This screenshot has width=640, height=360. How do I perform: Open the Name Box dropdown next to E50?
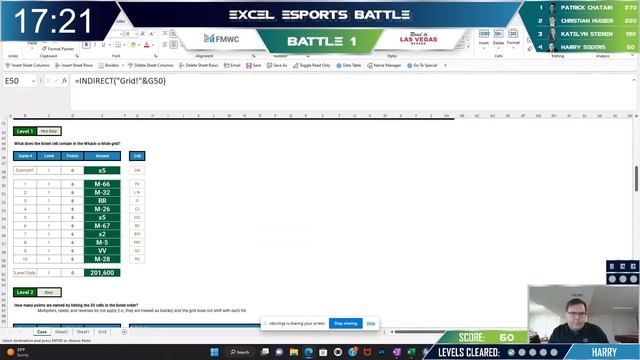tap(33, 81)
